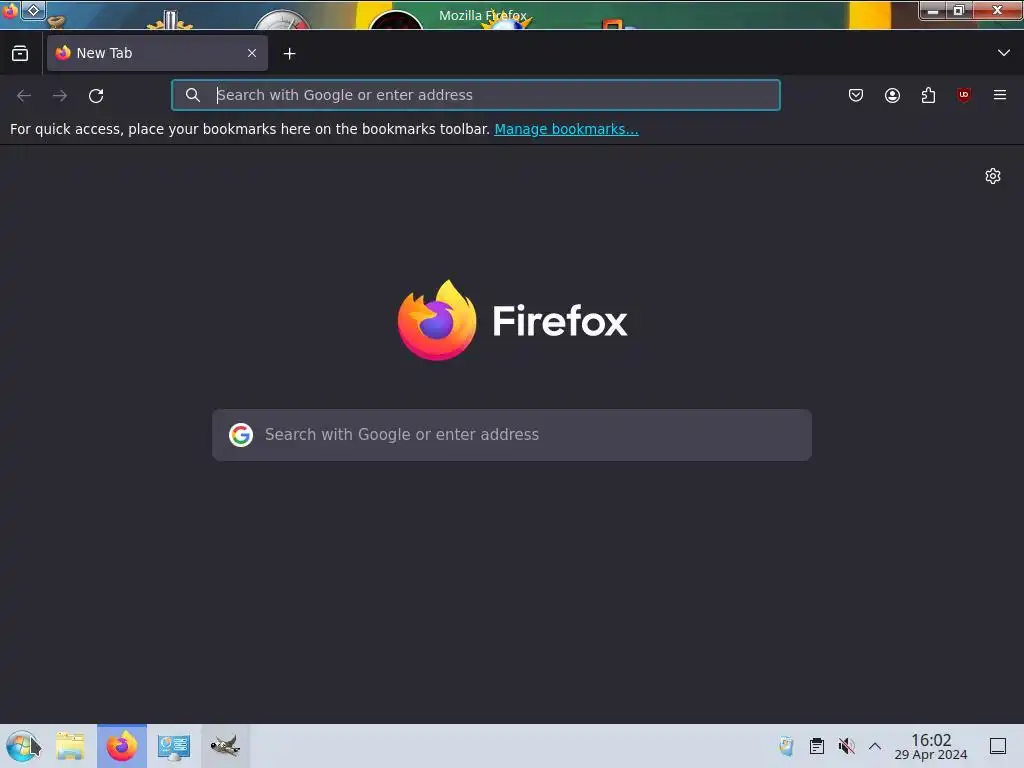Go back one page
Viewport: 1024px width, 768px height.
click(x=24, y=95)
